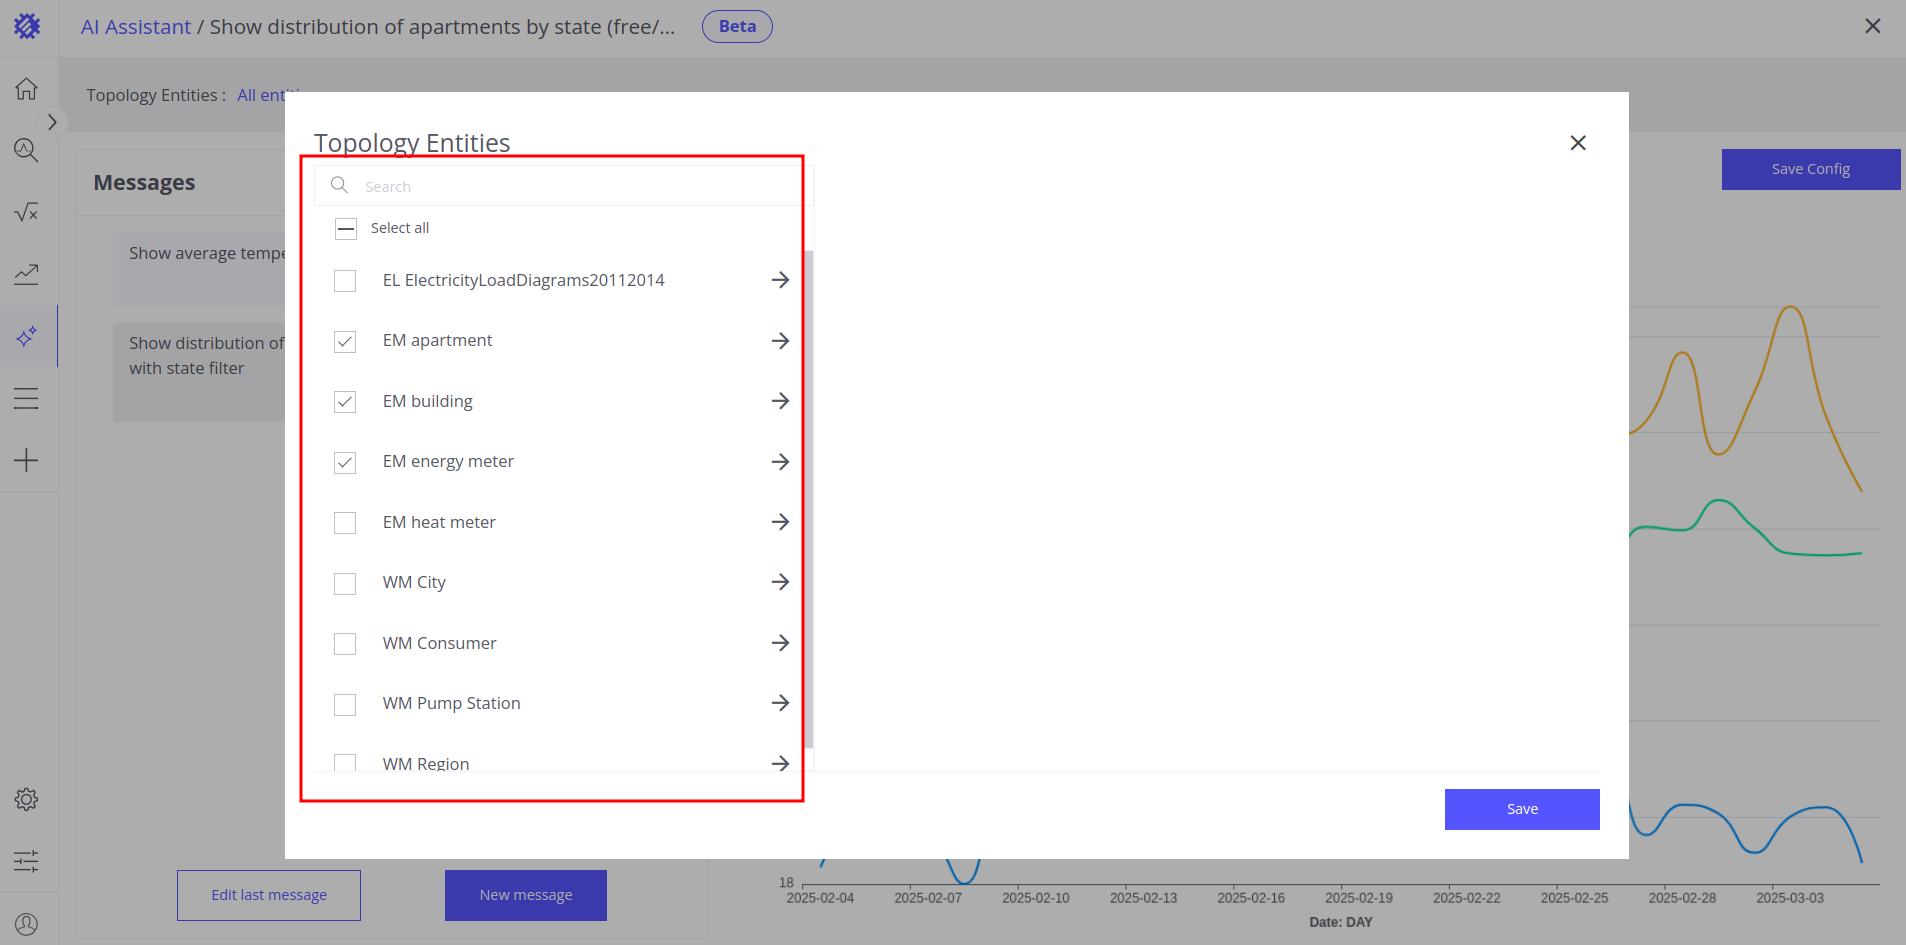Open the hamburger list menu in sidebar
The width and height of the screenshot is (1906, 945).
[27, 398]
